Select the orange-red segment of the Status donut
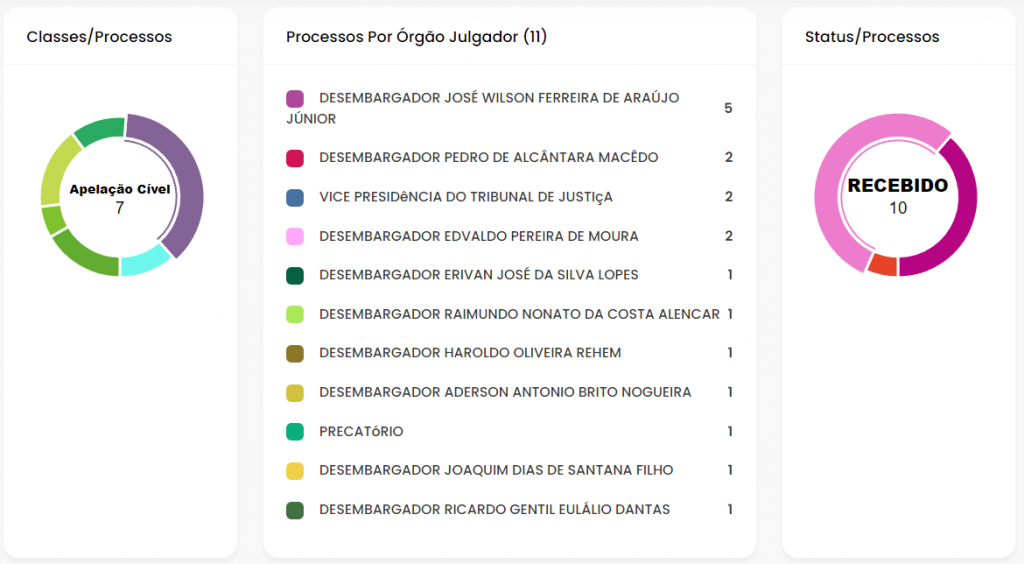Screen dimensions: 1024x564 pos(883,265)
